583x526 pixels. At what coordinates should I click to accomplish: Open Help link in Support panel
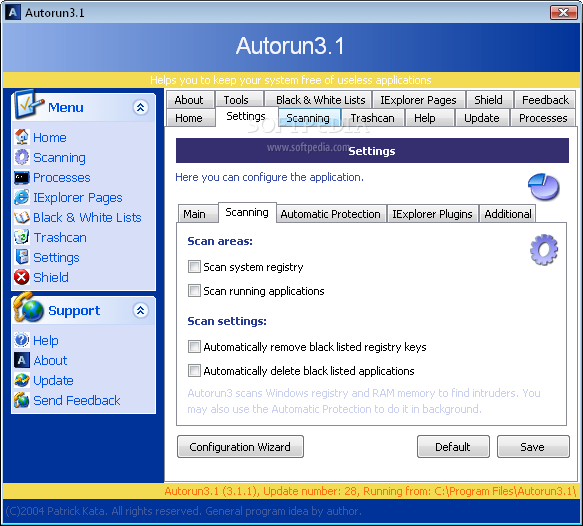click(46, 341)
